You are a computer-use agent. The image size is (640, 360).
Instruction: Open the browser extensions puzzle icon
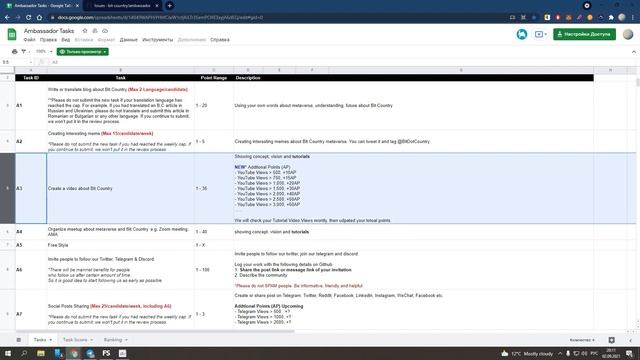point(611,18)
